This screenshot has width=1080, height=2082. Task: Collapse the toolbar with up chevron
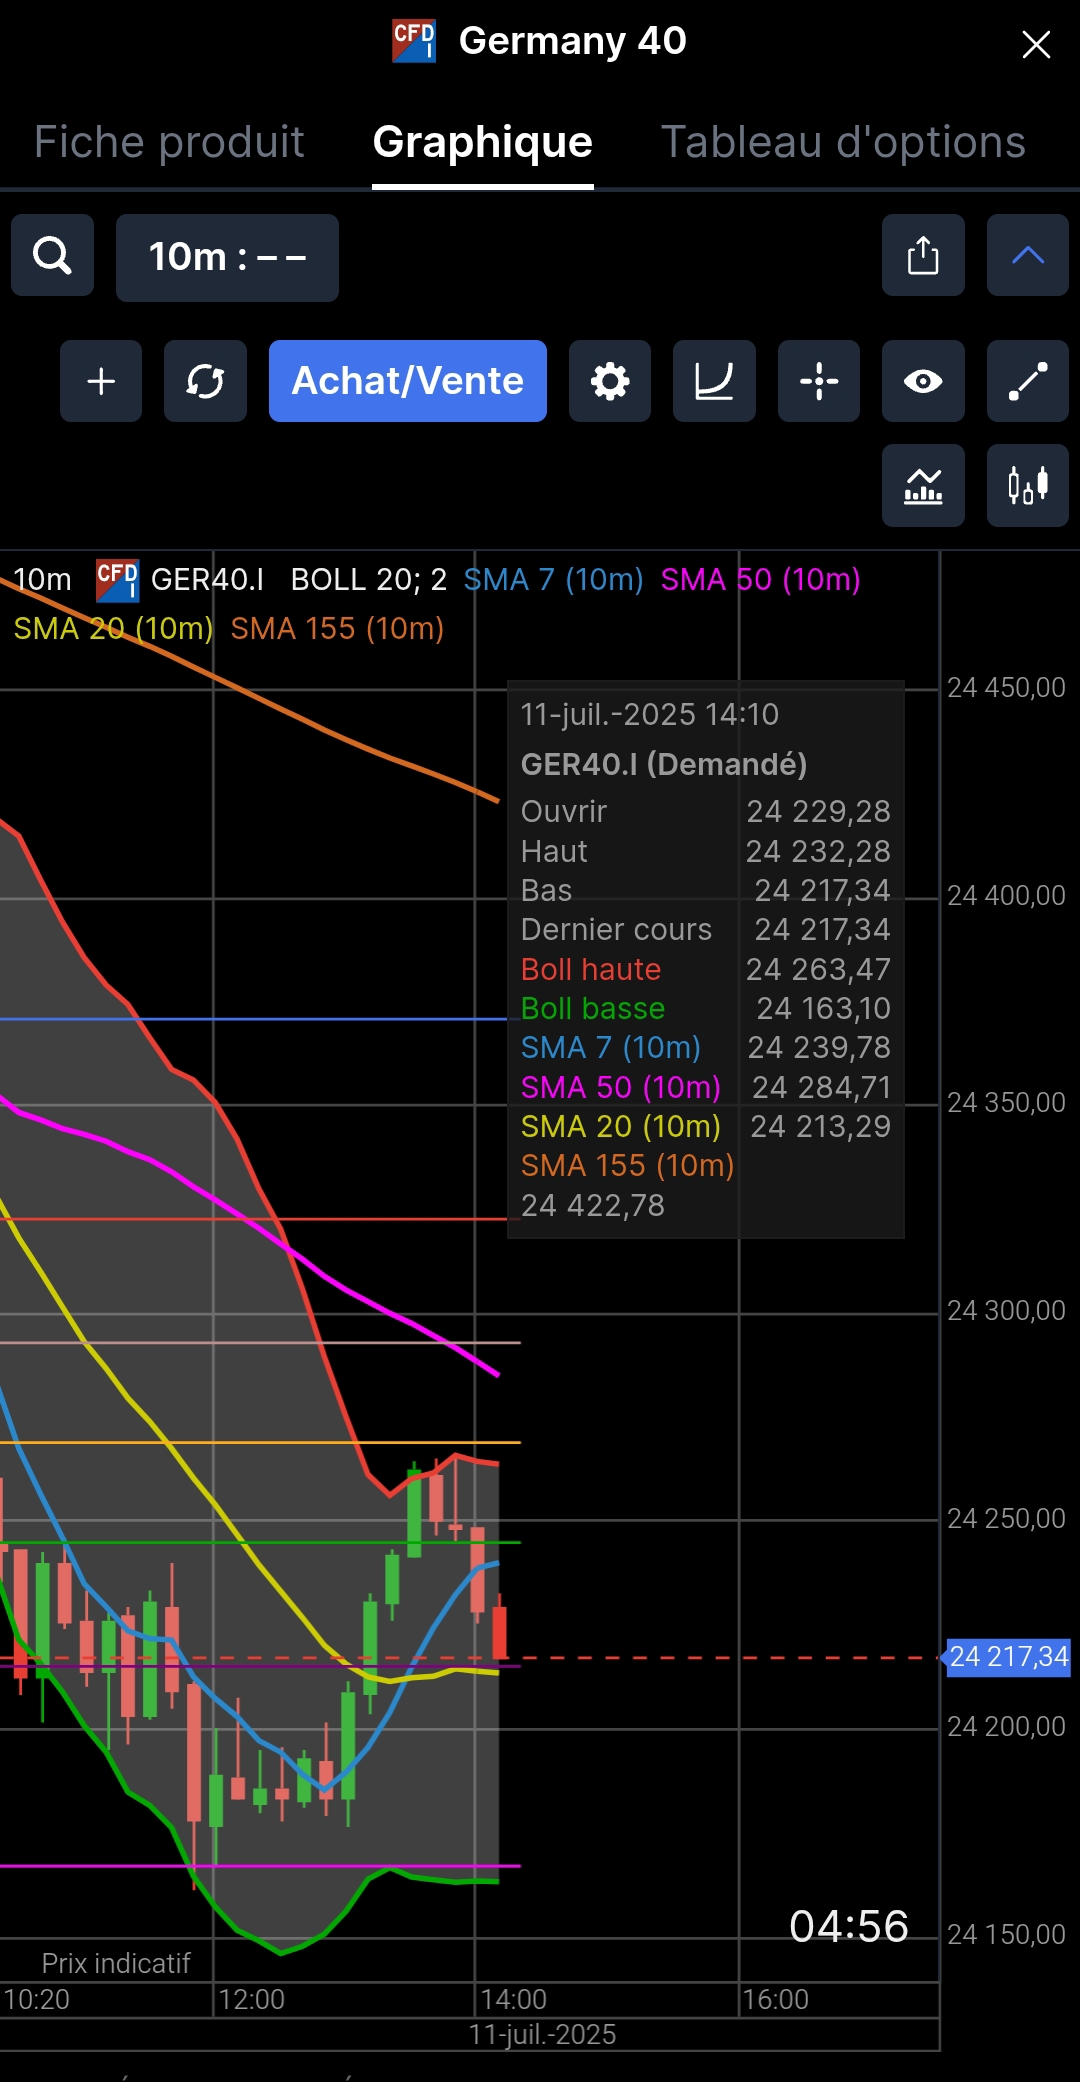pos(1028,255)
